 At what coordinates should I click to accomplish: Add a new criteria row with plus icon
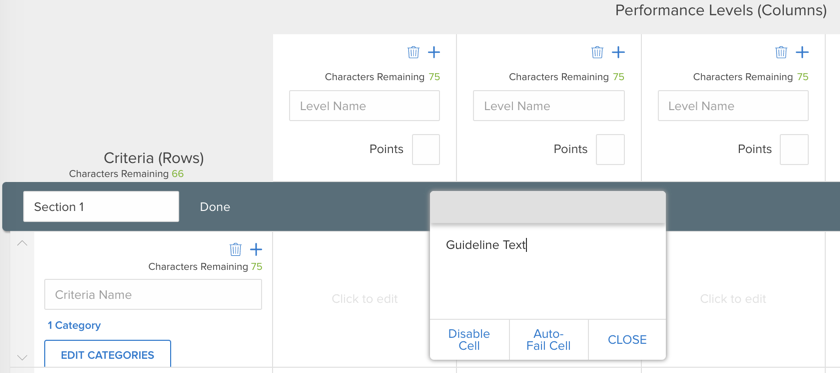coord(256,249)
